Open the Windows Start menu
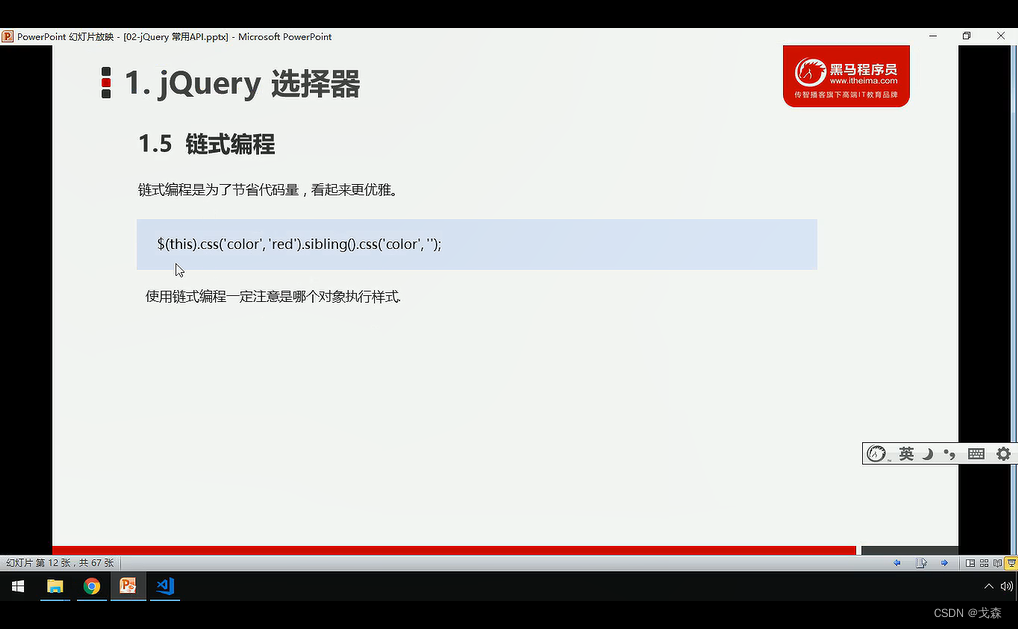The image size is (1018, 629). click(x=18, y=586)
